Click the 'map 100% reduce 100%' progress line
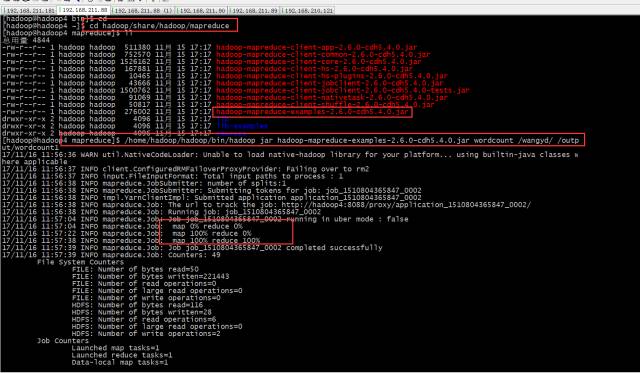Screen dimensions: 640x373 pos(216,240)
